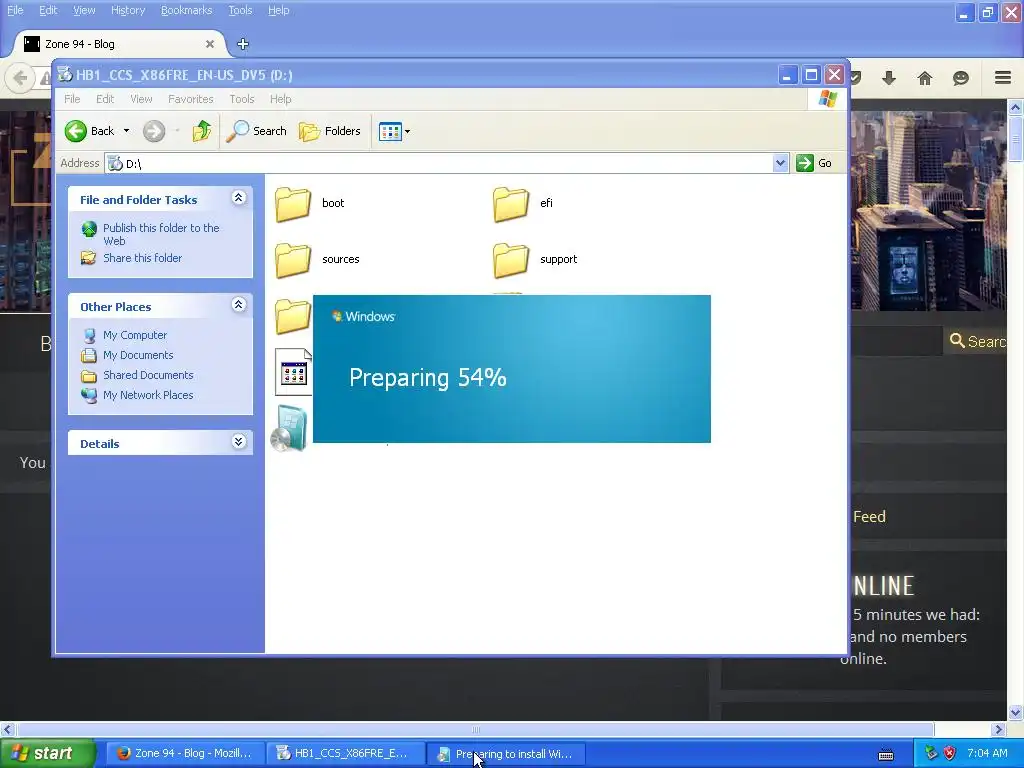Switch to Preparing to install taskbar button

click(505, 754)
